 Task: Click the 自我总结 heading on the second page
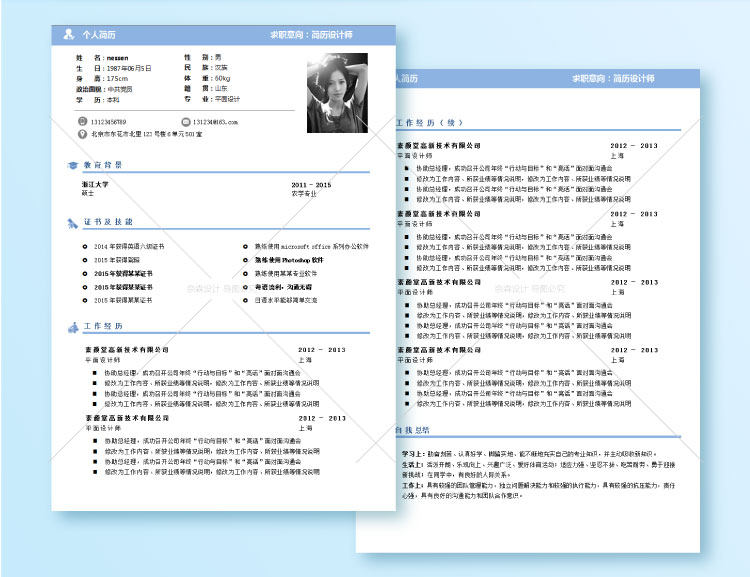tap(412, 430)
